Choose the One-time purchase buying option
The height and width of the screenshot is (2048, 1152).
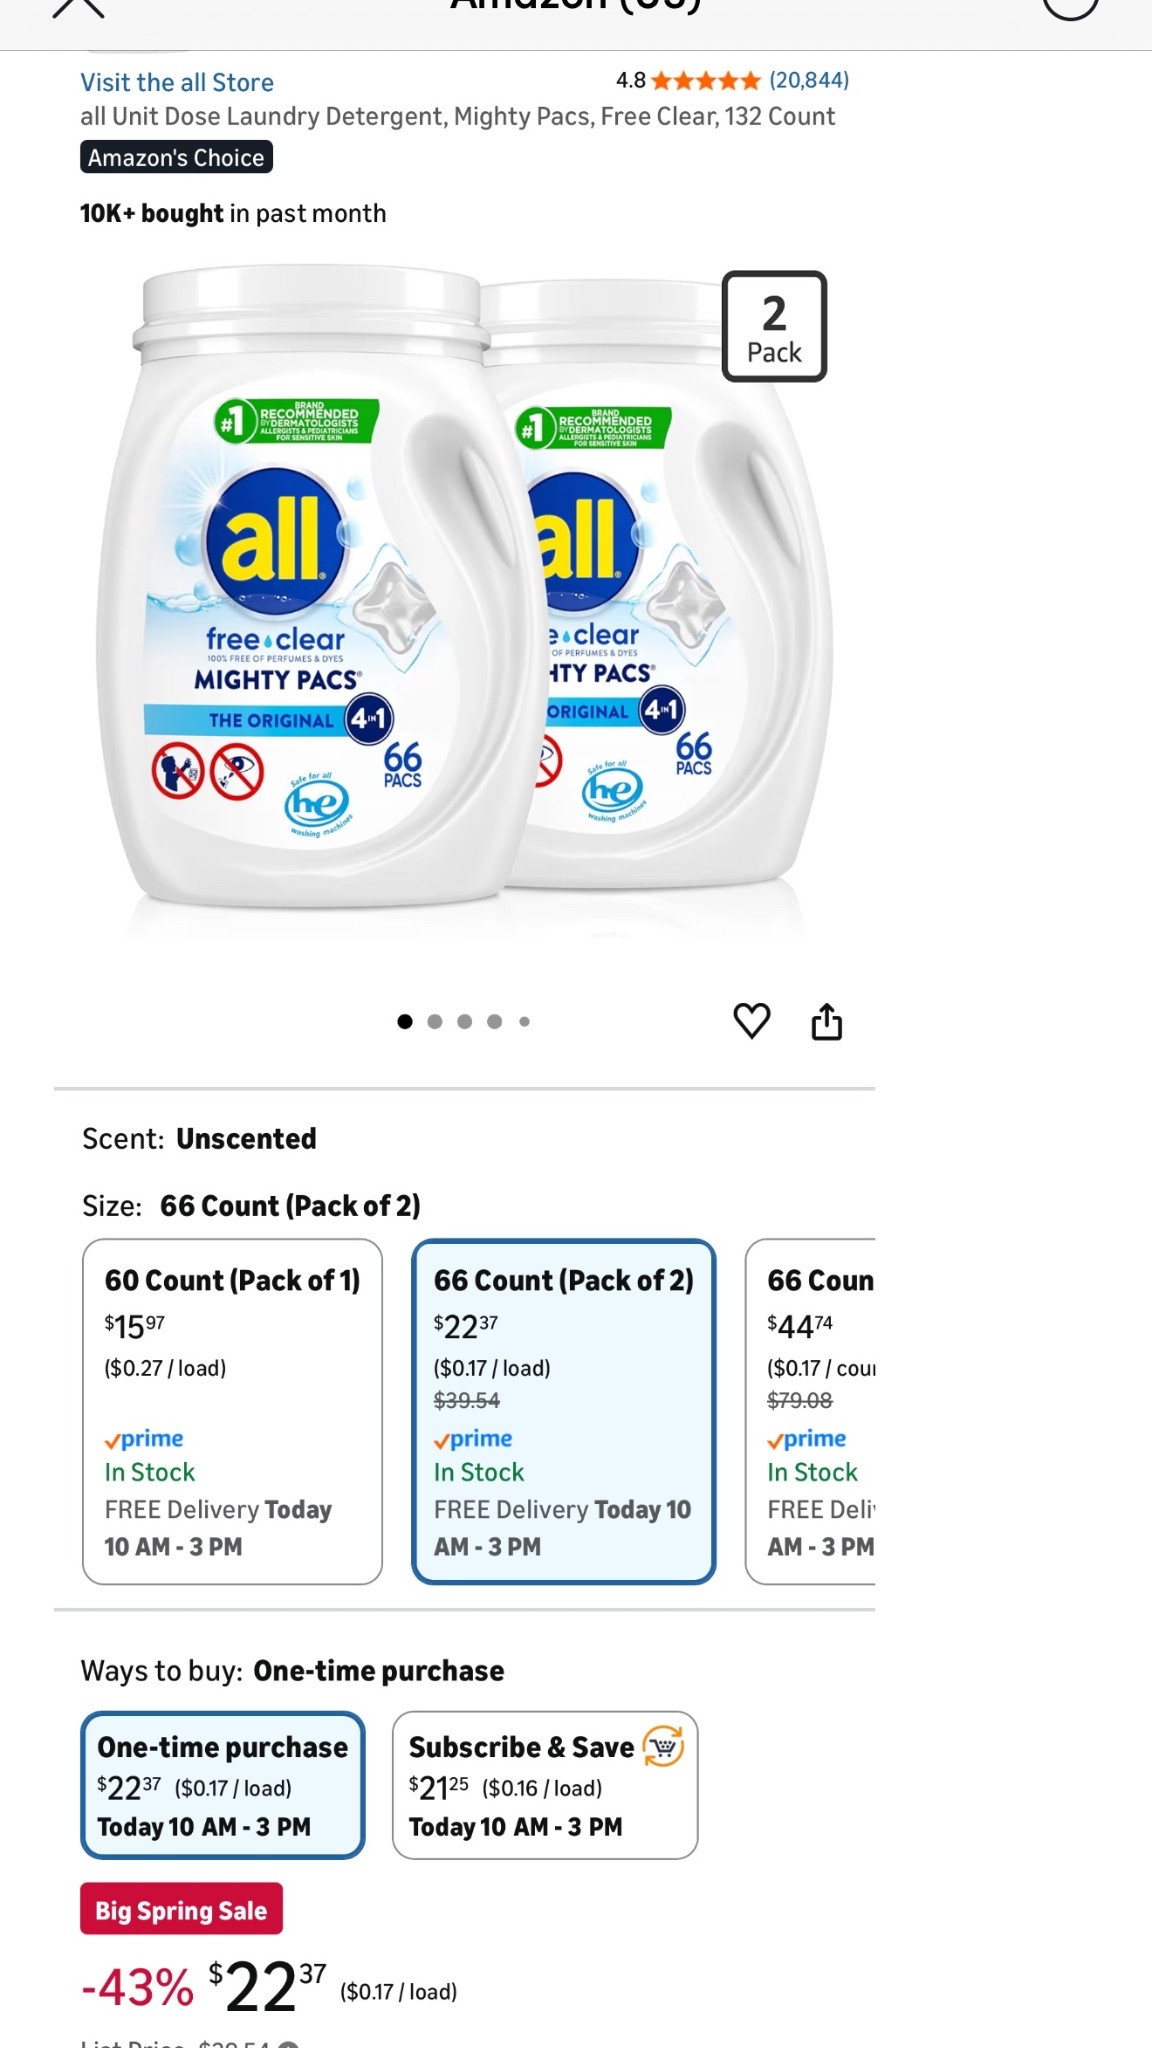click(222, 1785)
